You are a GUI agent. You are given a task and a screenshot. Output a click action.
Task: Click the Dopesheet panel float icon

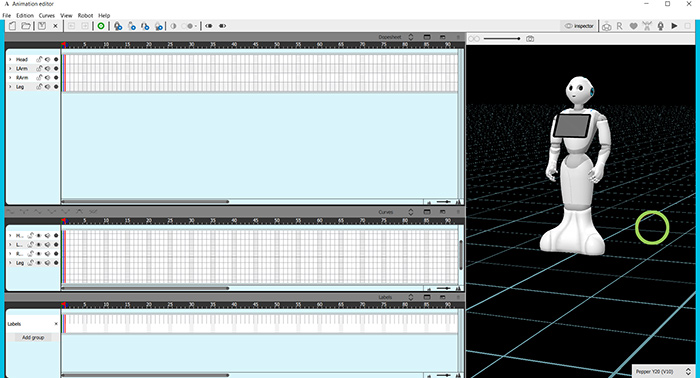(x=442, y=37)
